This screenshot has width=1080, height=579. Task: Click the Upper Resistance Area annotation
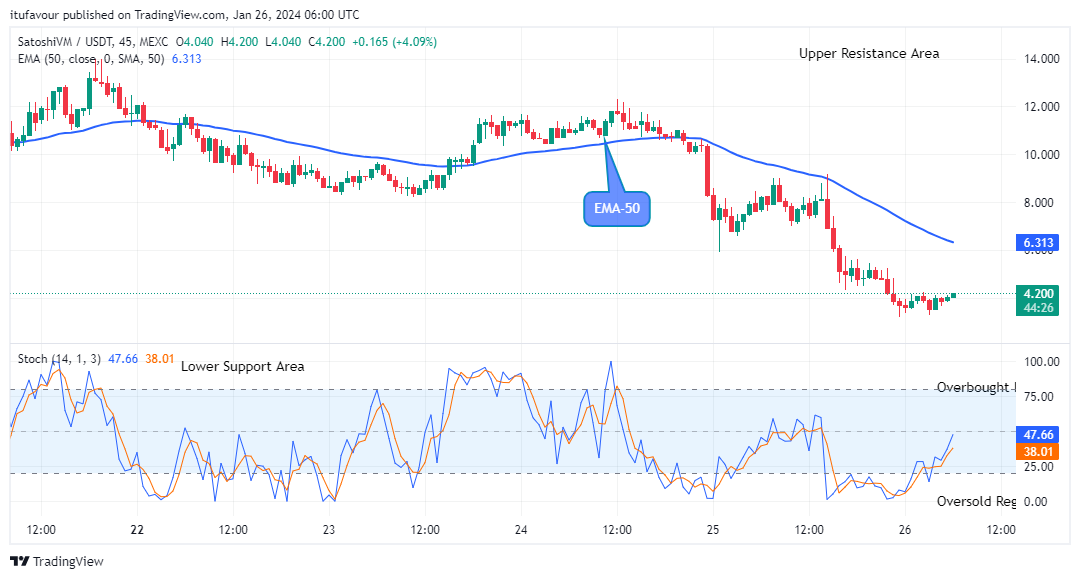869,54
